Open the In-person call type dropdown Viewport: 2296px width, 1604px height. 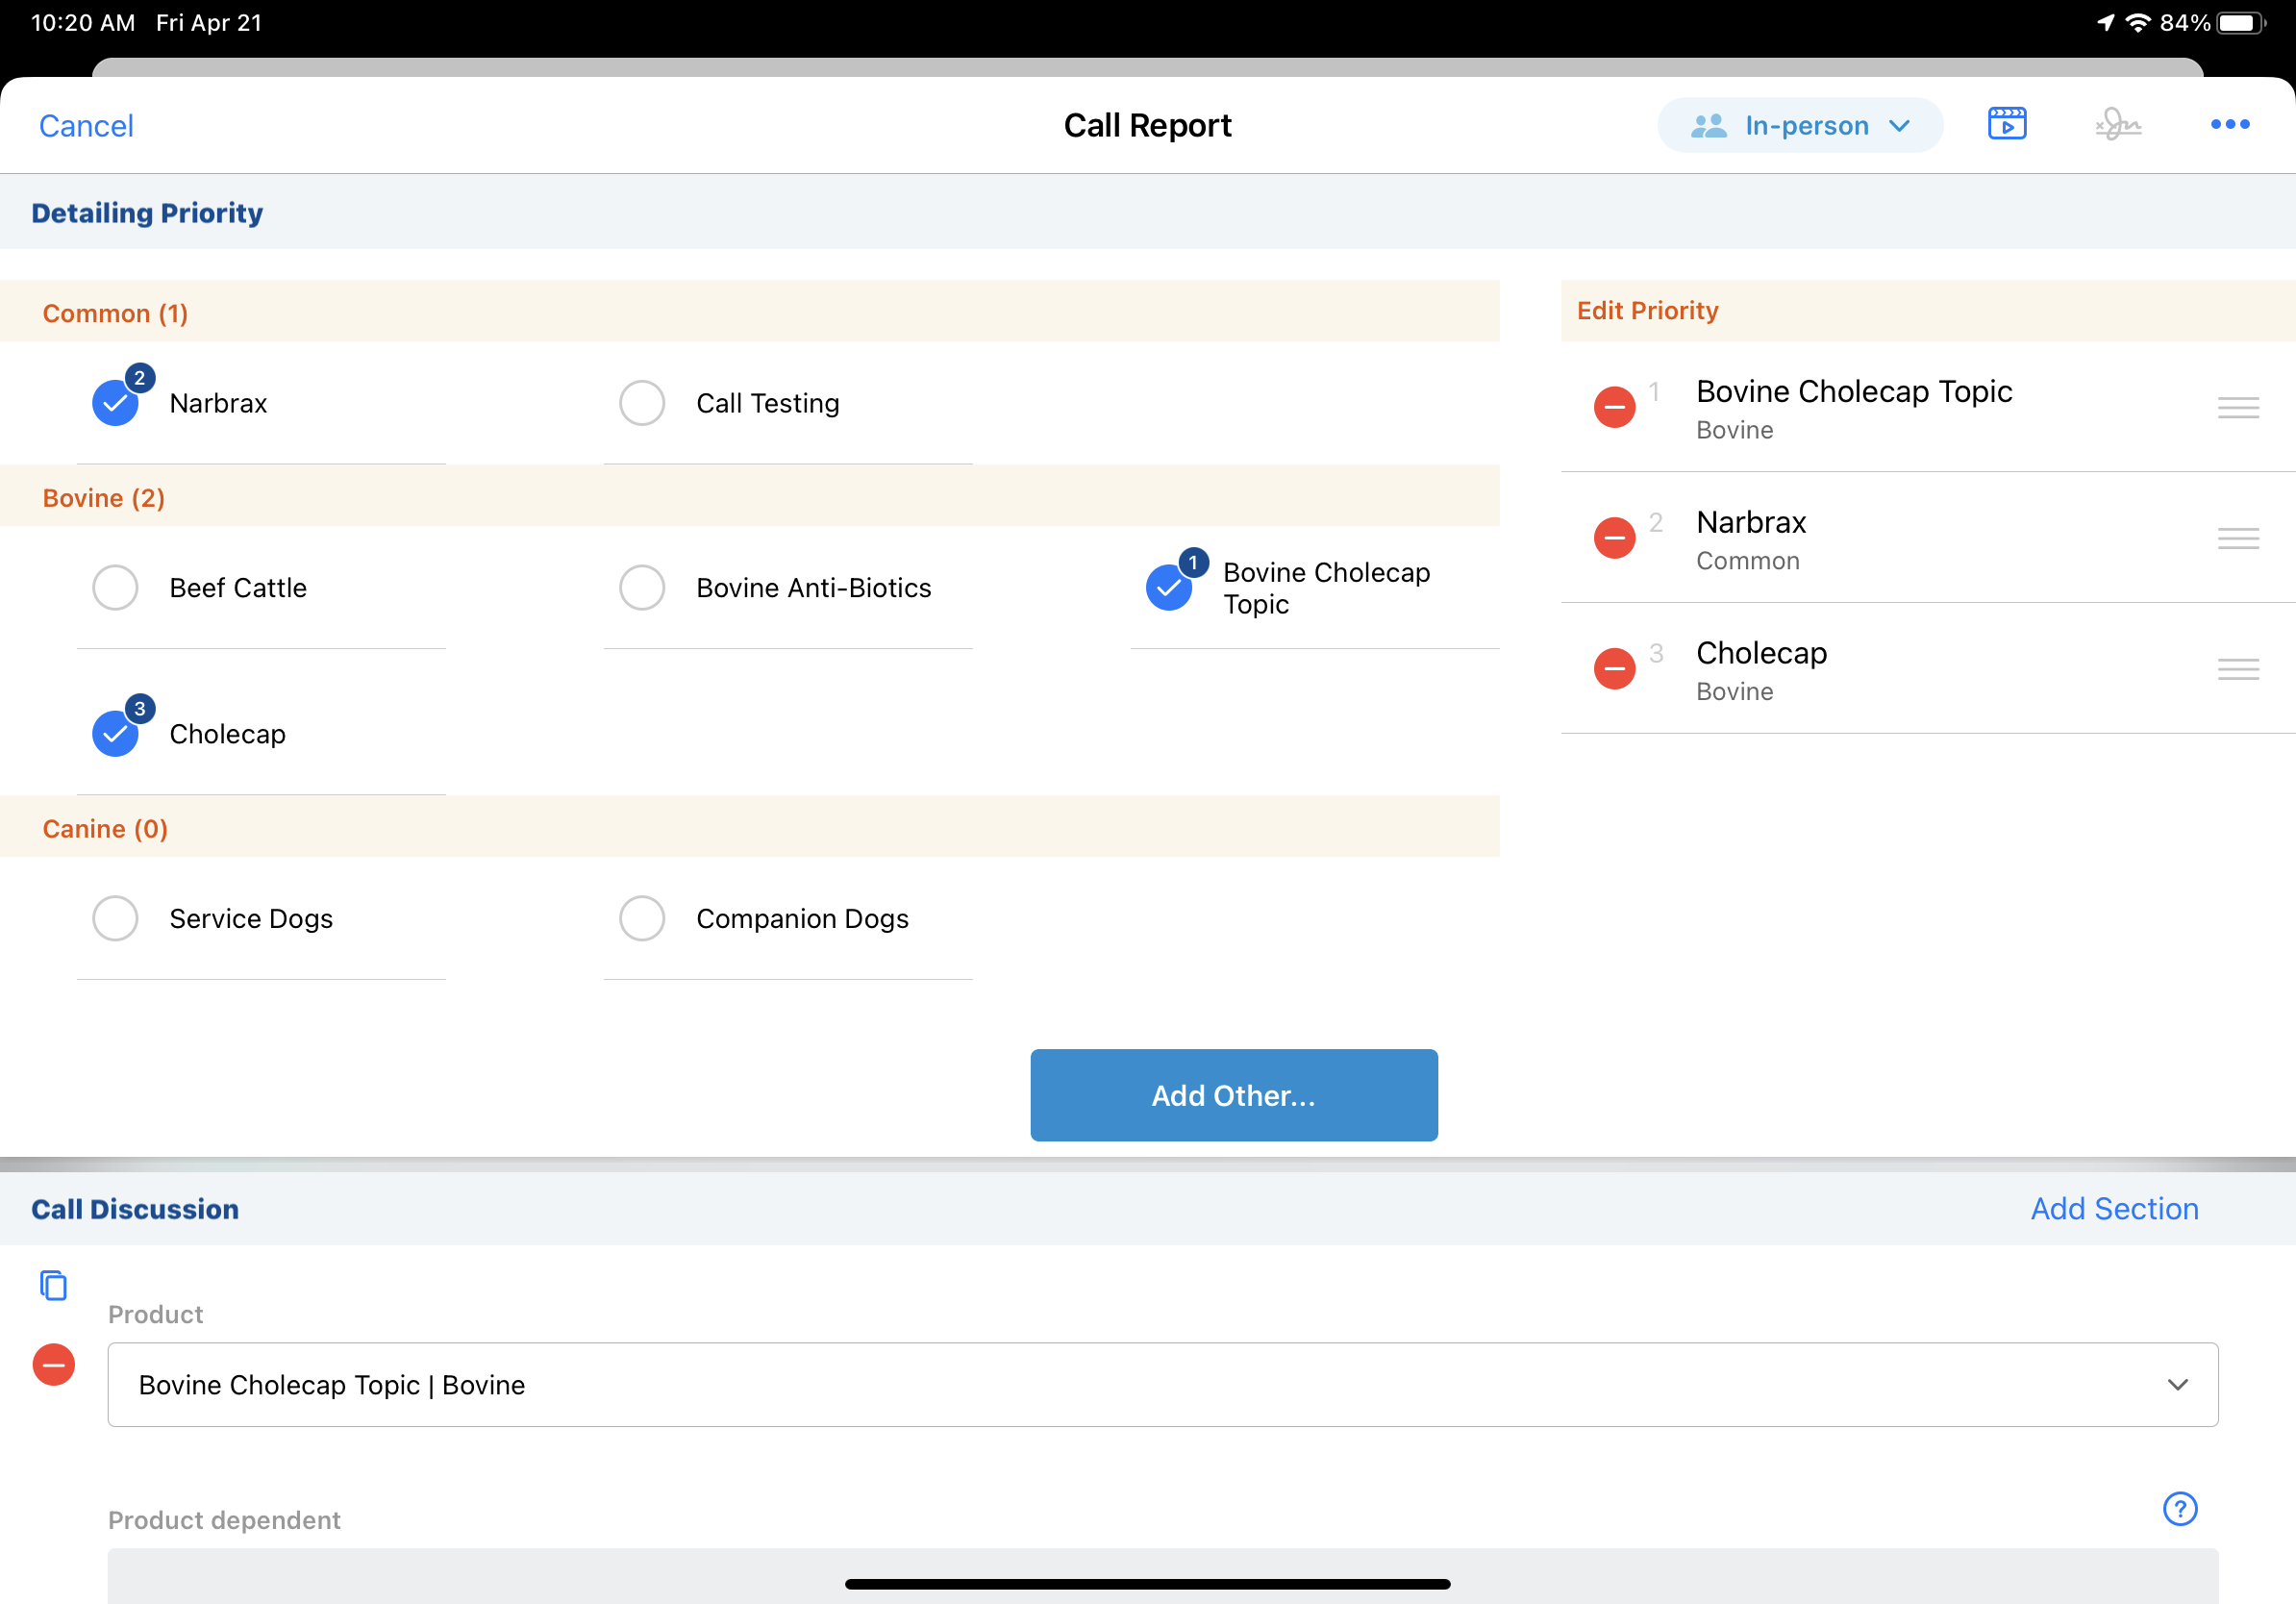tap(1799, 126)
